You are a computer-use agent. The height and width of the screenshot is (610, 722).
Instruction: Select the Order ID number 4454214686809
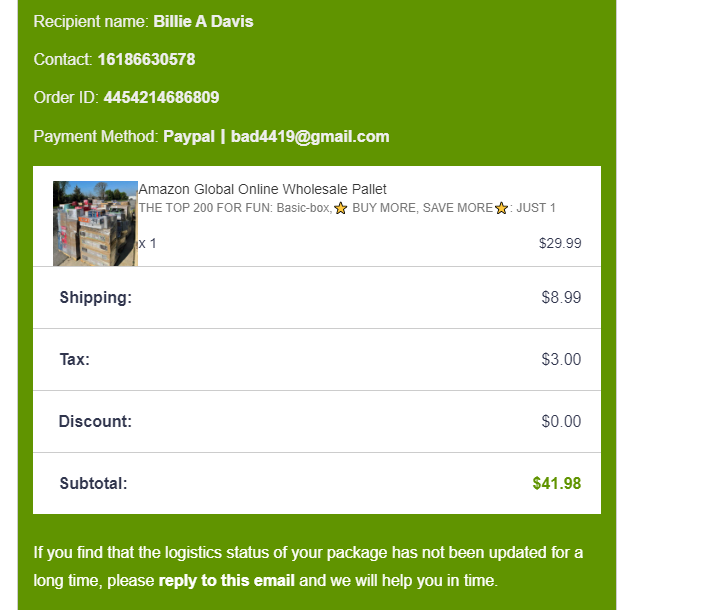click(x=161, y=98)
